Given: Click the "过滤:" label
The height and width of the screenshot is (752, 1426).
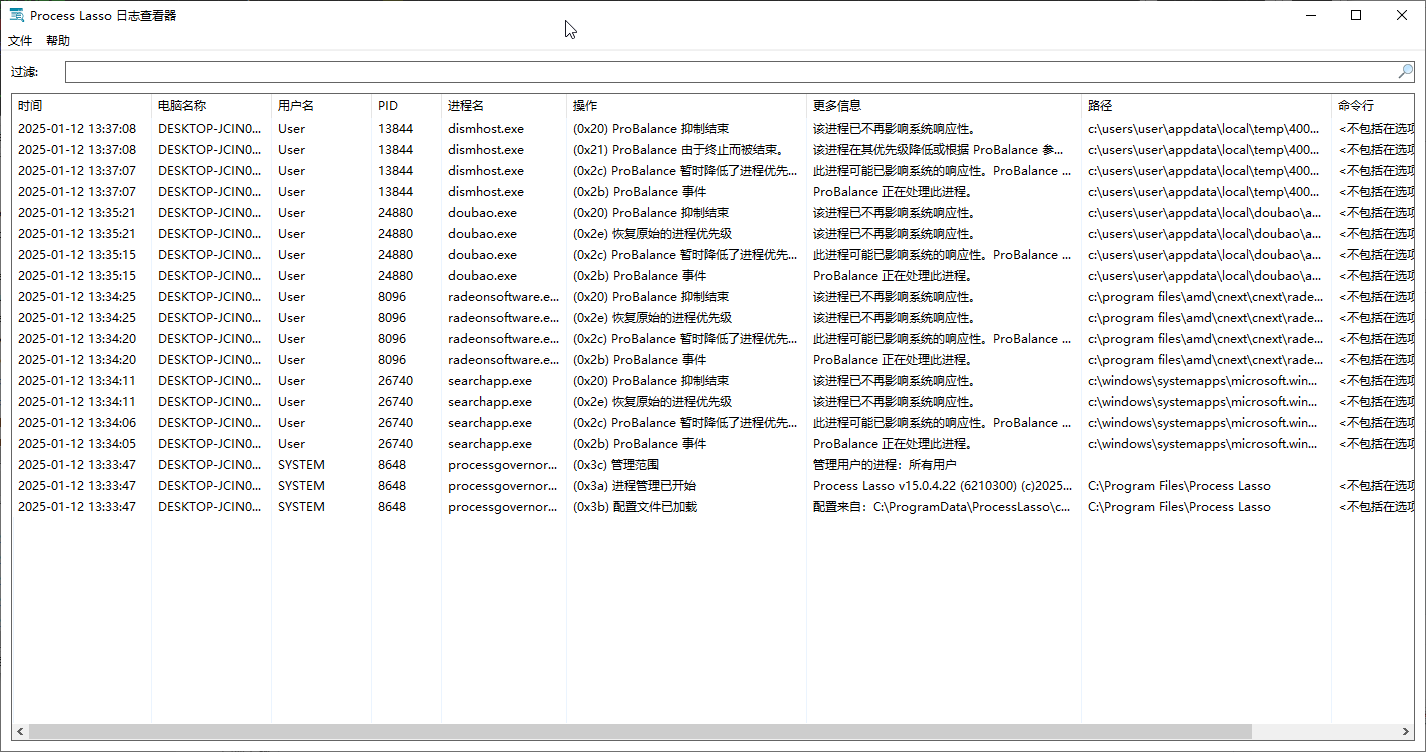Looking at the screenshot, I should [25, 72].
